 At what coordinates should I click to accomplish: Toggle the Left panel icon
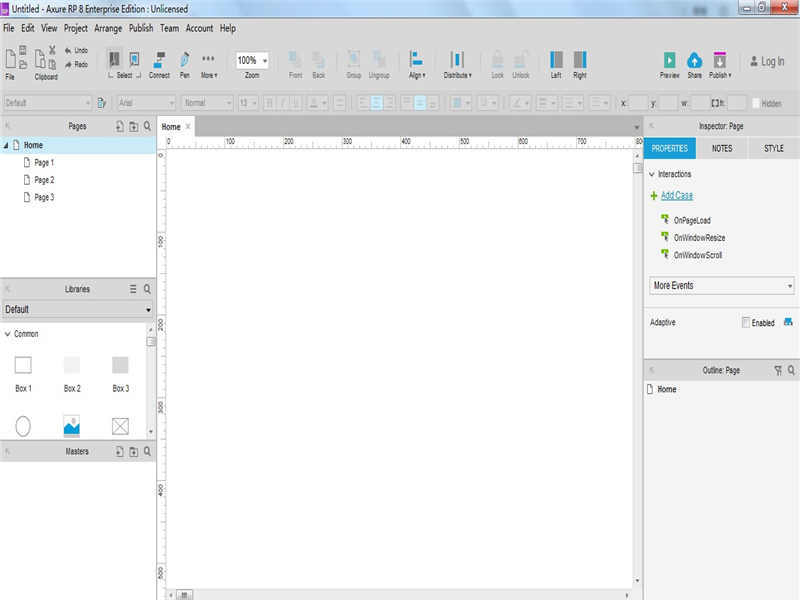click(556, 60)
